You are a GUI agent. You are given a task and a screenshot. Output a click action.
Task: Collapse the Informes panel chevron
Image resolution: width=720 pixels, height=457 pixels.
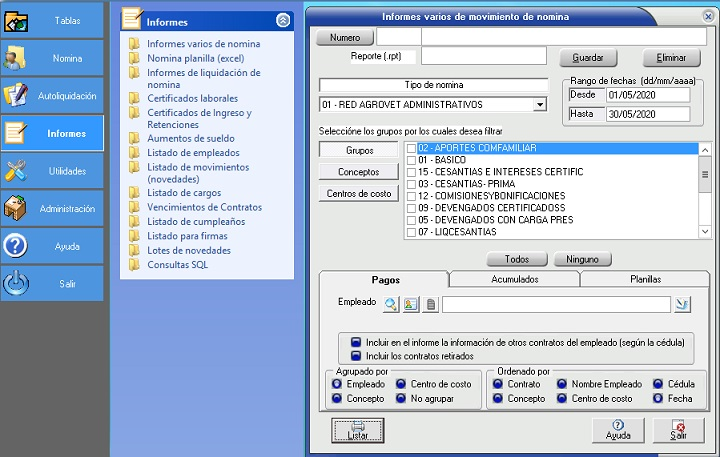(x=283, y=20)
